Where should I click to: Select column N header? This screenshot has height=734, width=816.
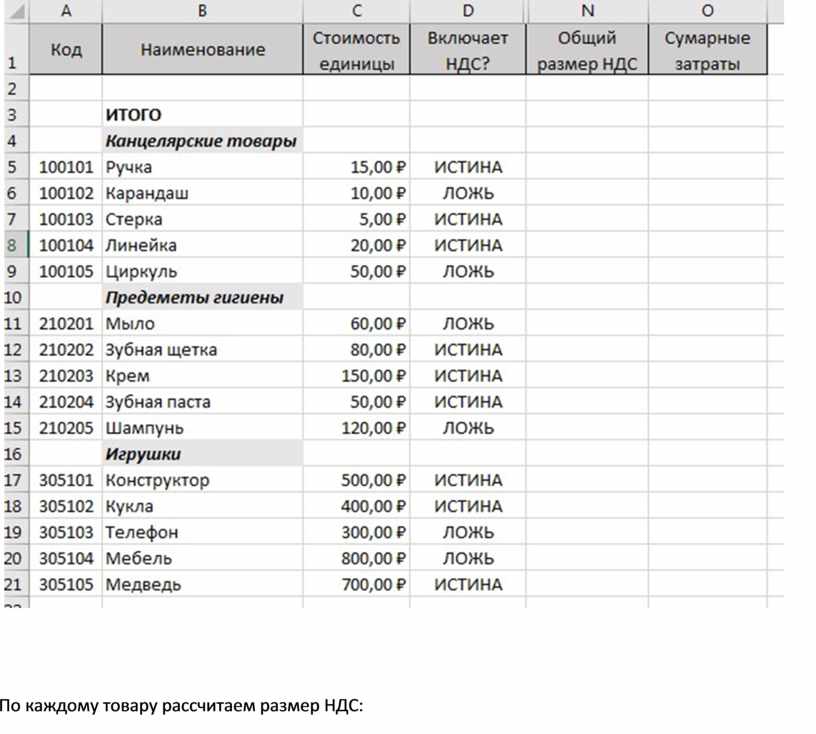[x=588, y=11]
